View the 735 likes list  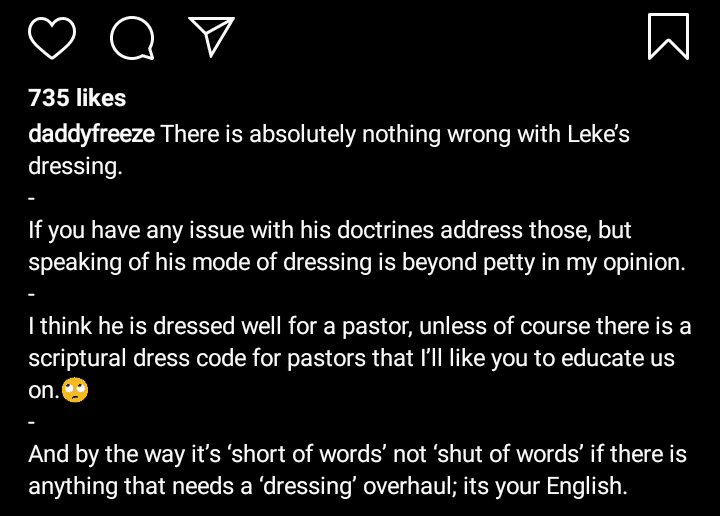[77, 98]
